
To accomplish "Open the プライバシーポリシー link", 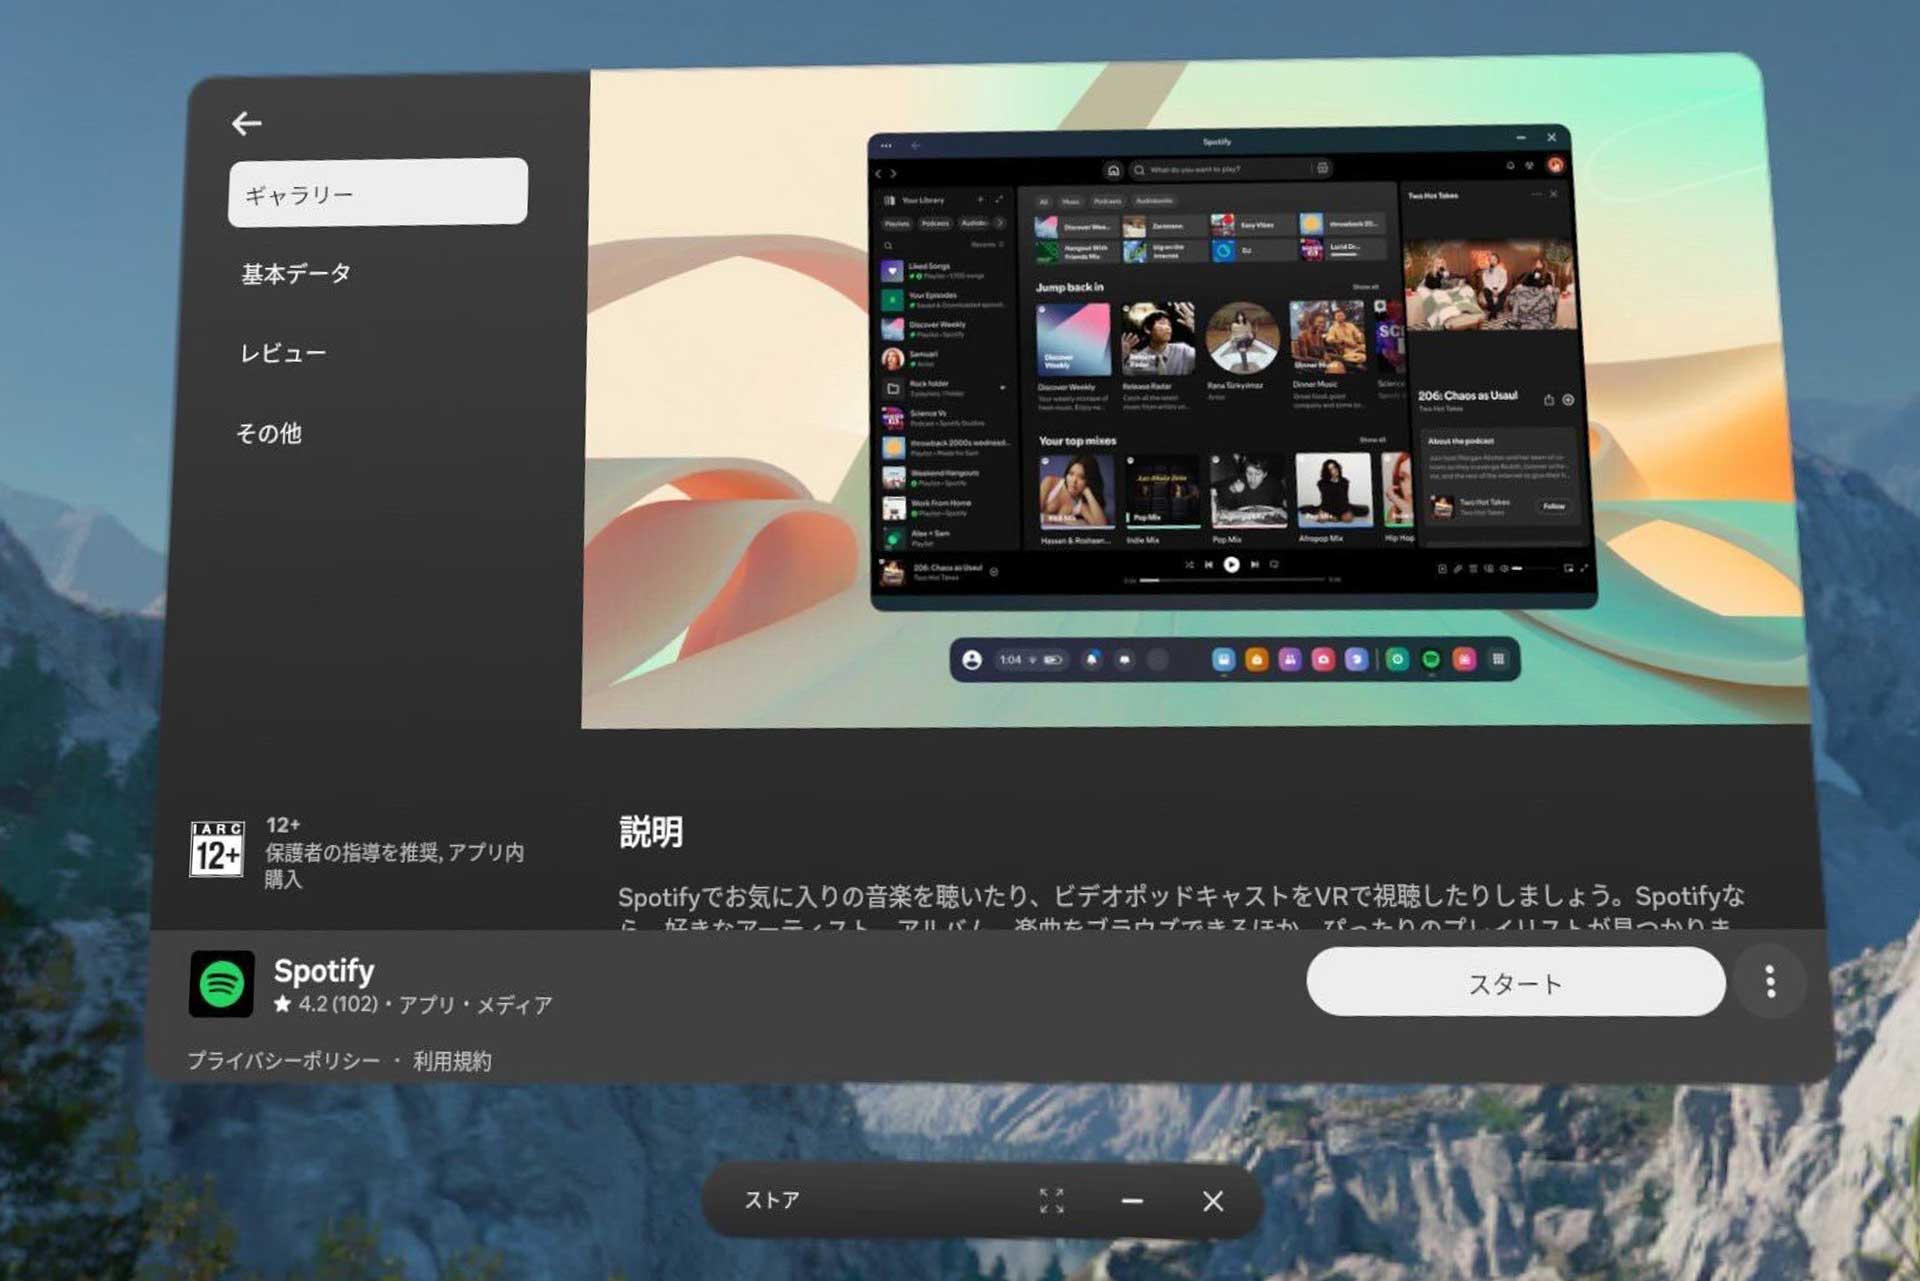I will [283, 1061].
